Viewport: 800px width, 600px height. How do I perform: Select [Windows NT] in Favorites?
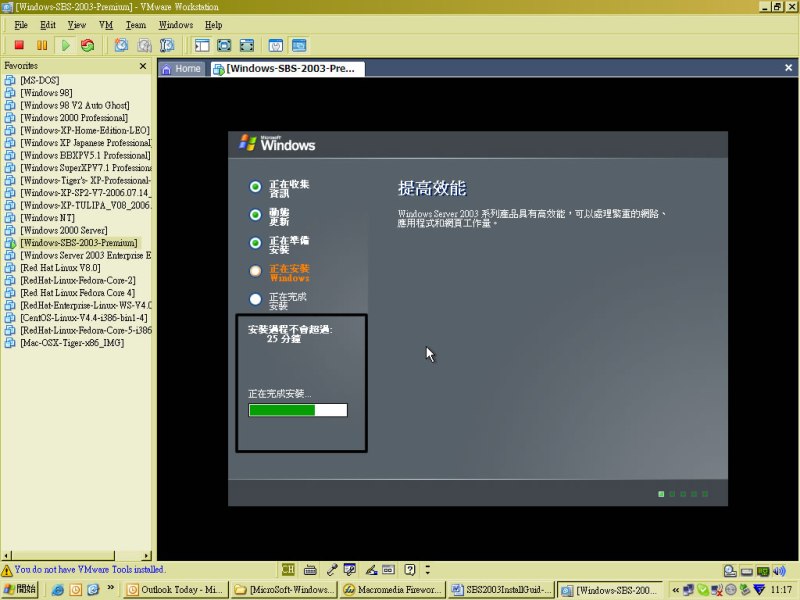pos(47,218)
